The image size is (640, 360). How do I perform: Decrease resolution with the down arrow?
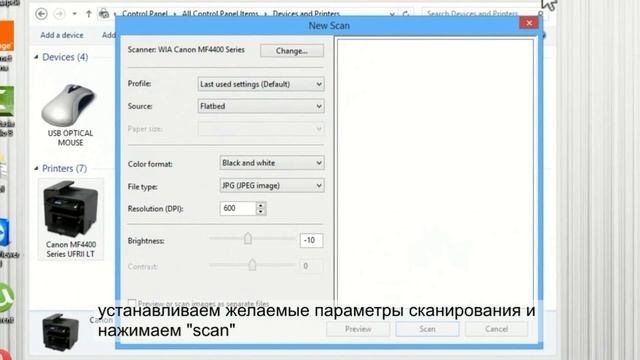pos(261,212)
